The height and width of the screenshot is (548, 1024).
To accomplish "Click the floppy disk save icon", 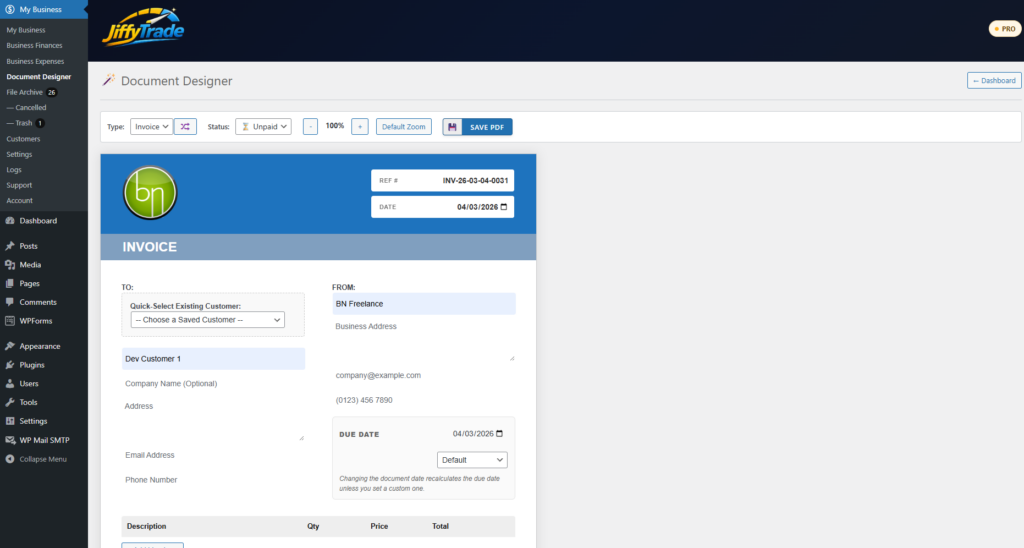I will coord(453,127).
